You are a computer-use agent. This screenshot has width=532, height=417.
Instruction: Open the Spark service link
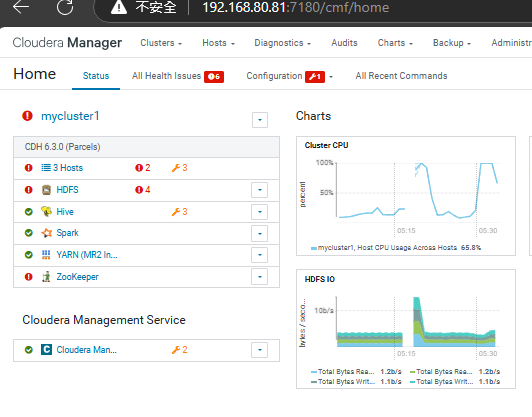pos(67,233)
